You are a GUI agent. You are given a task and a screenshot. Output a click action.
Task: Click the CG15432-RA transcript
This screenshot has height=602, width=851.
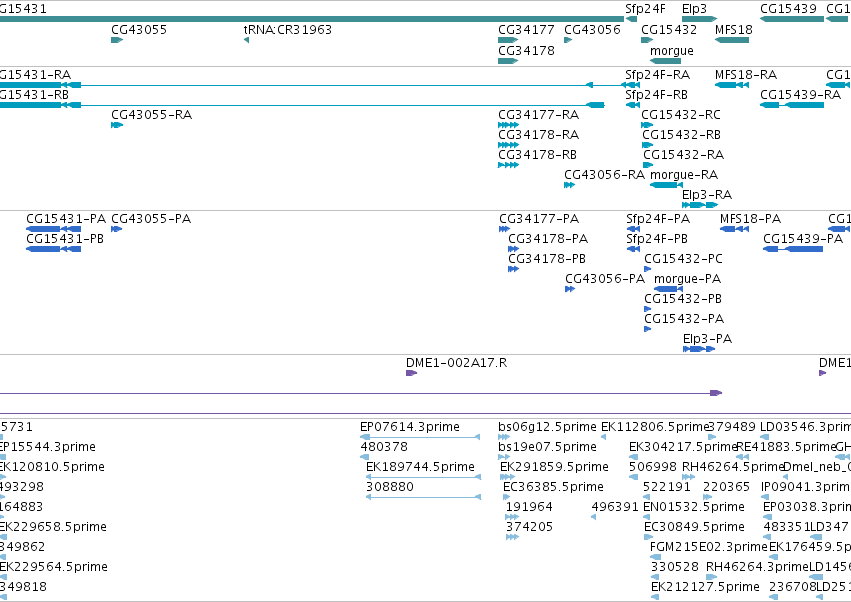click(x=648, y=165)
